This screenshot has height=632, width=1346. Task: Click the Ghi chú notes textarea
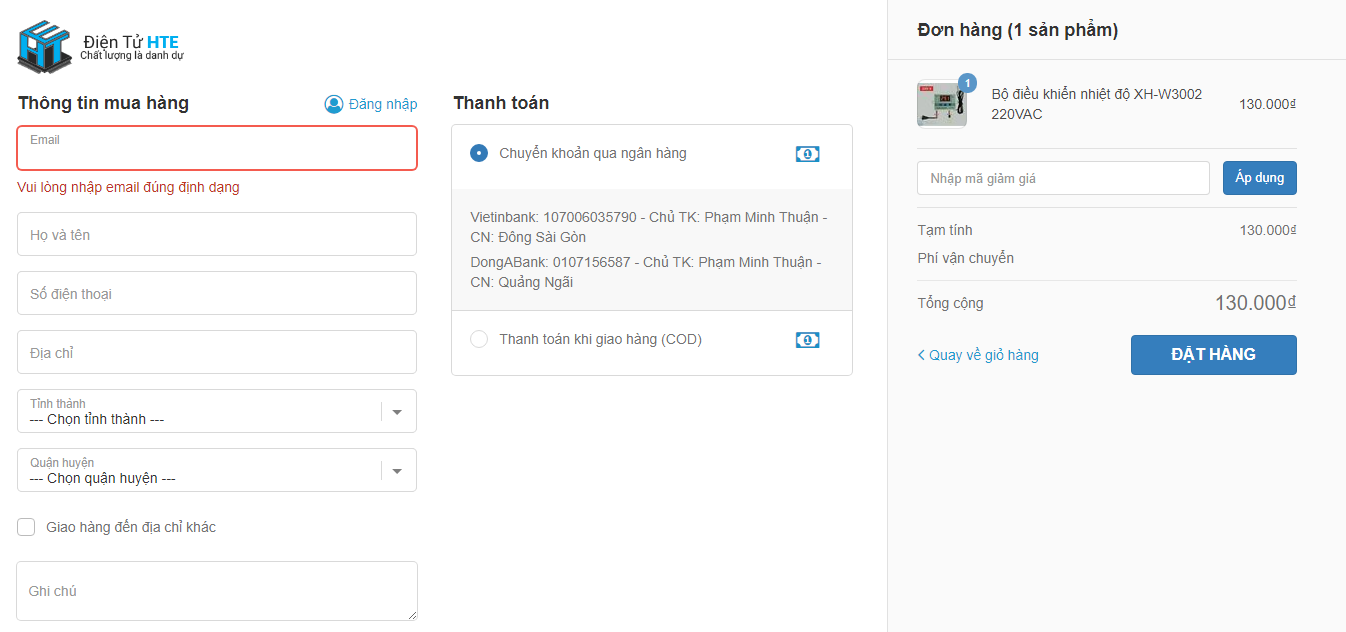click(x=217, y=591)
